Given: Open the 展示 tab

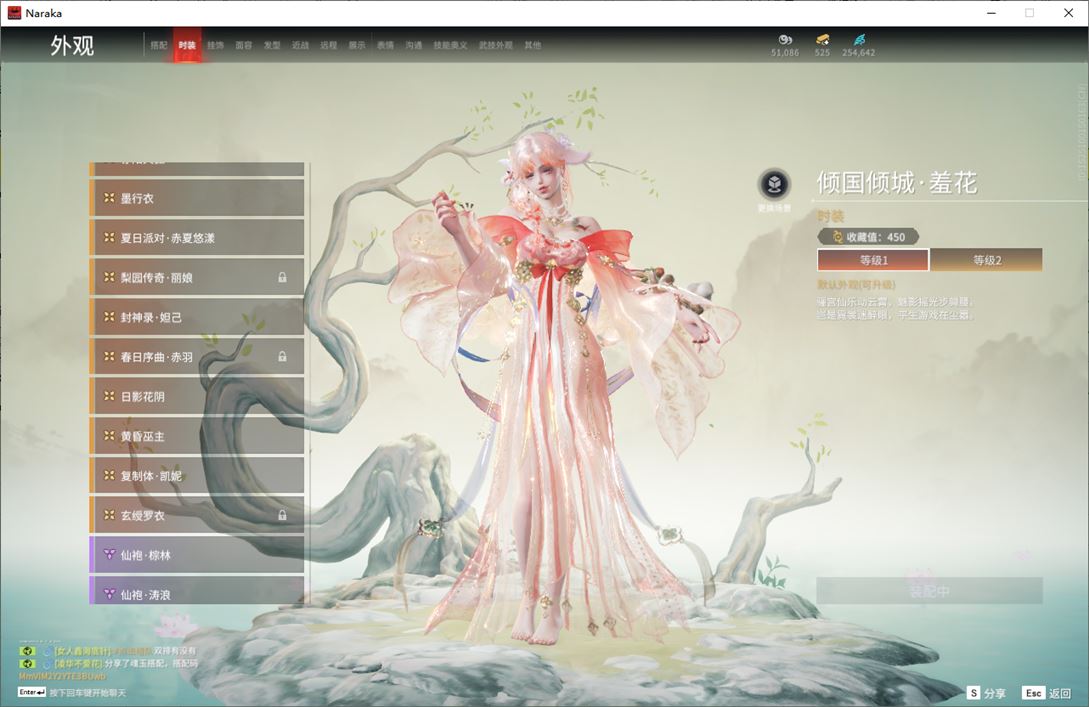Looking at the screenshot, I should 357,45.
